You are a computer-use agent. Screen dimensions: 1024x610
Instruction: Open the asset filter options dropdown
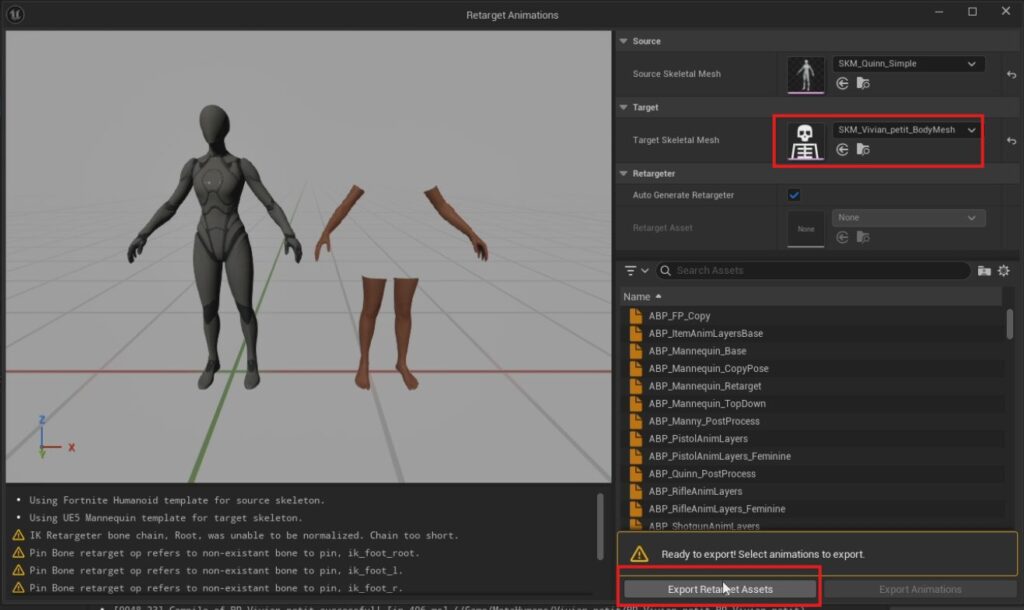pyautogui.click(x=636, y=270)
